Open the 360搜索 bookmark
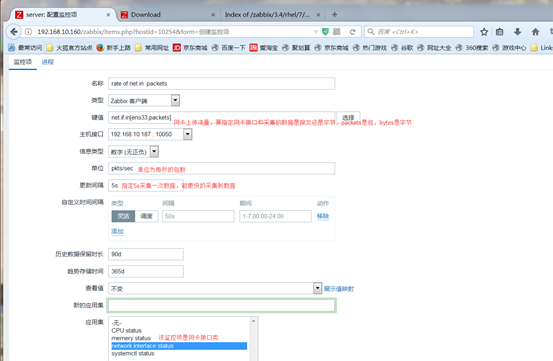 tap(472, 47)
